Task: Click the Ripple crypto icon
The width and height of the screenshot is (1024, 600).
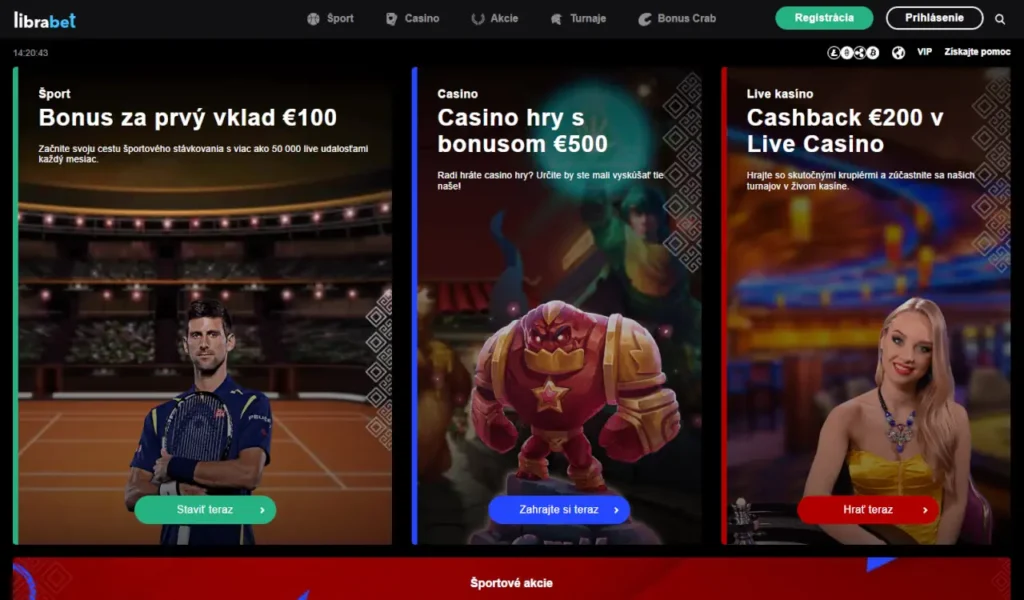Action: click(859, 52)
